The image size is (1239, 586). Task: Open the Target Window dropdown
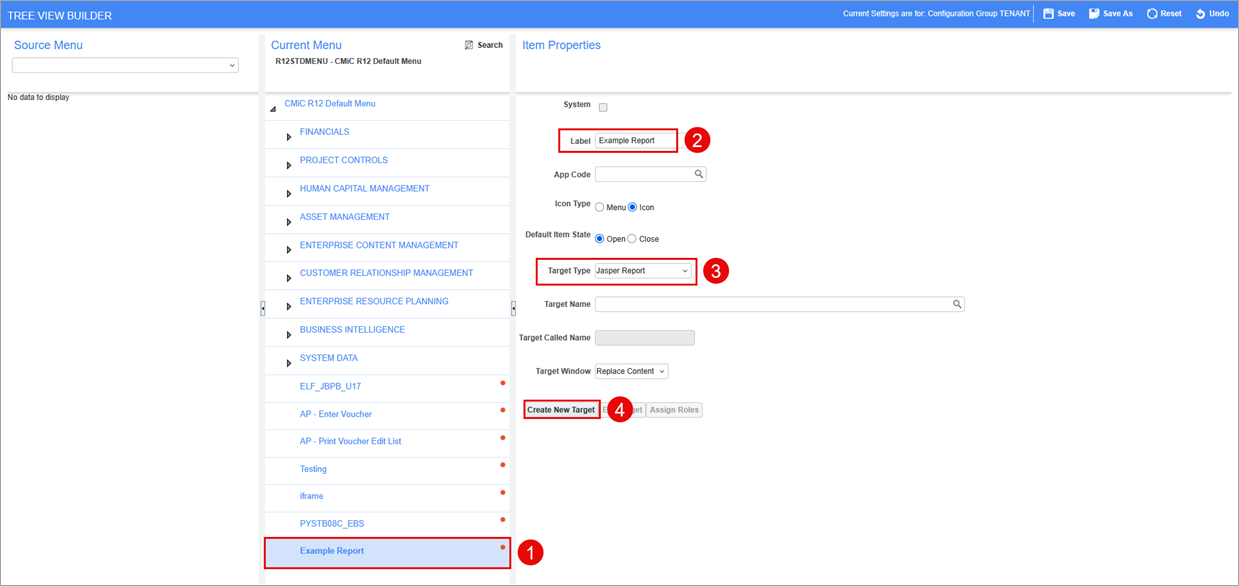(631, 371)
